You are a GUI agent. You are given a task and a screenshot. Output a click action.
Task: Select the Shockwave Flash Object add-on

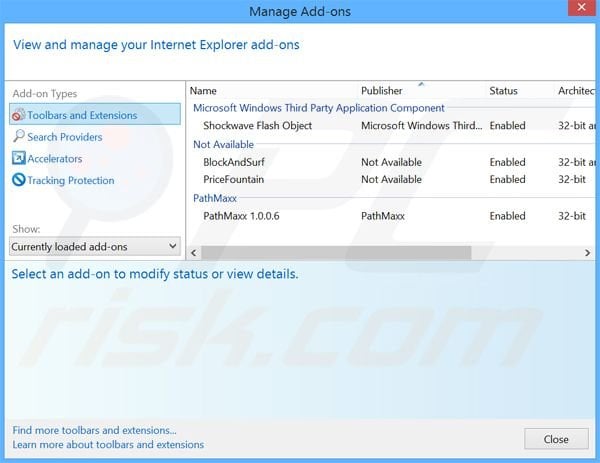[258, 126]
